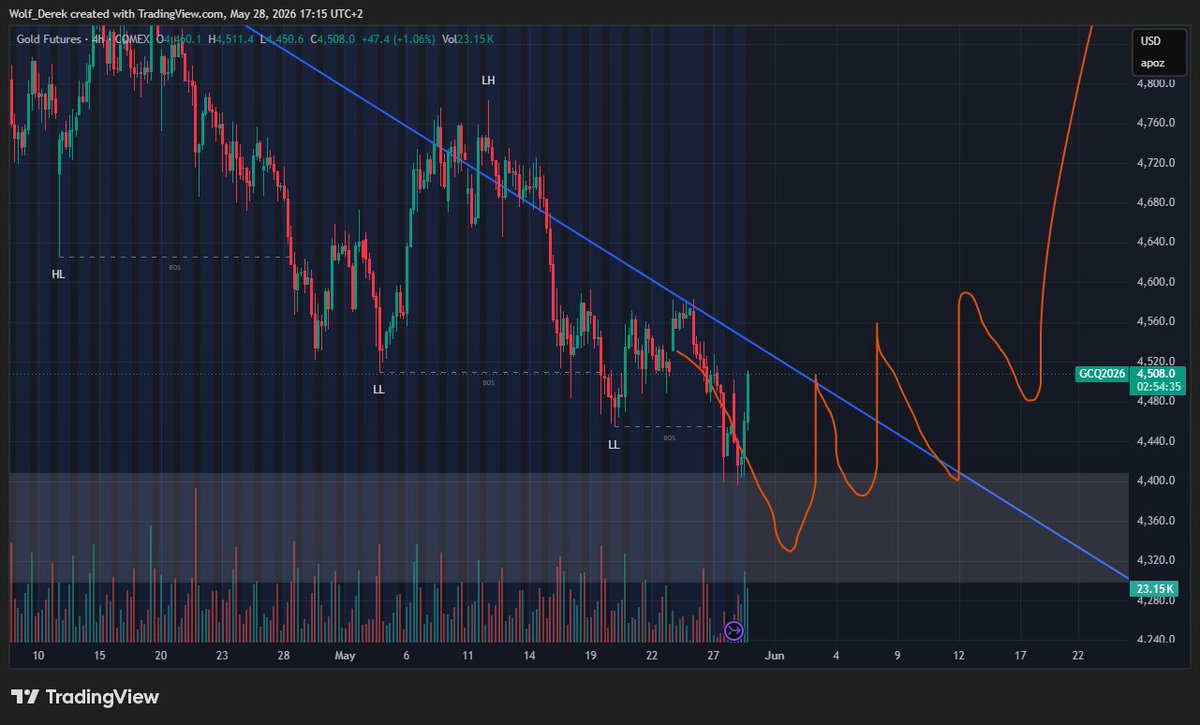Click the LL label near May 6
This screenshot has height=725, width=1200.
click(x=379, y=390)
